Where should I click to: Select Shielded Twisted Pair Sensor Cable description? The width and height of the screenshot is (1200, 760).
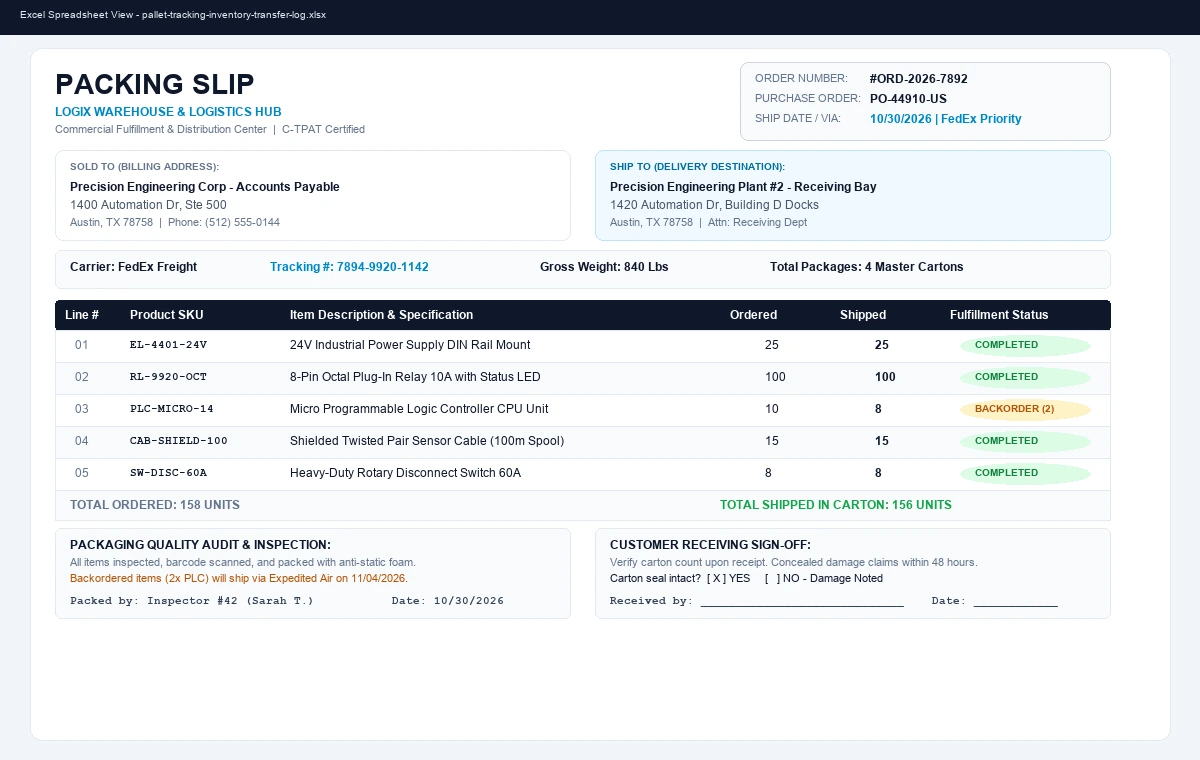427,441
